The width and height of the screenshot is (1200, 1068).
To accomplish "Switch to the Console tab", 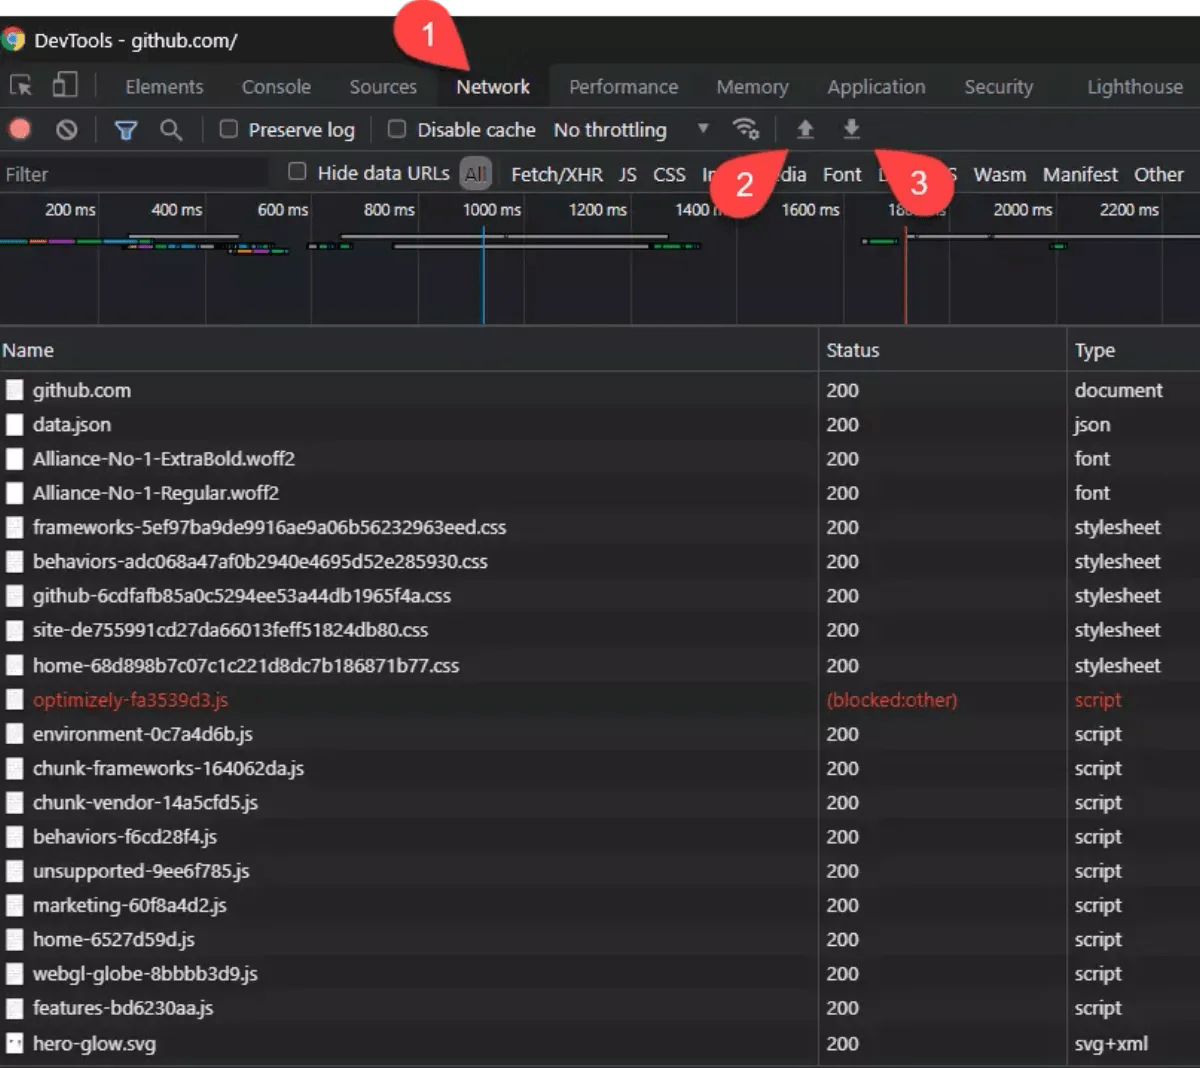I will click(275, 86).
